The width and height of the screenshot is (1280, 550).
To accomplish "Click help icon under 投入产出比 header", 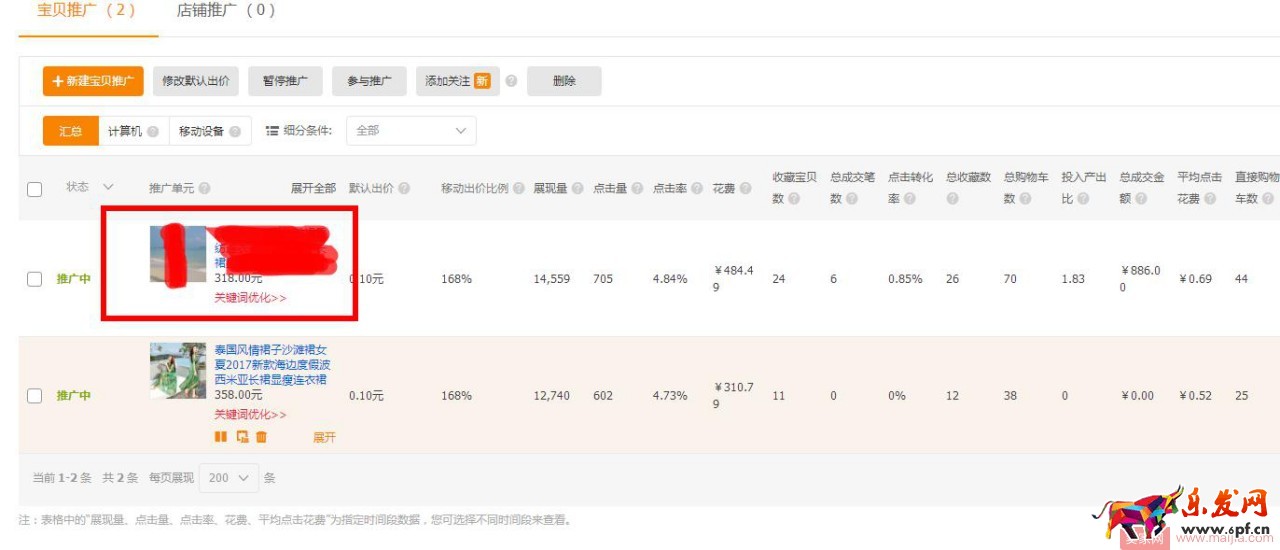I will tap(1083, 199).
